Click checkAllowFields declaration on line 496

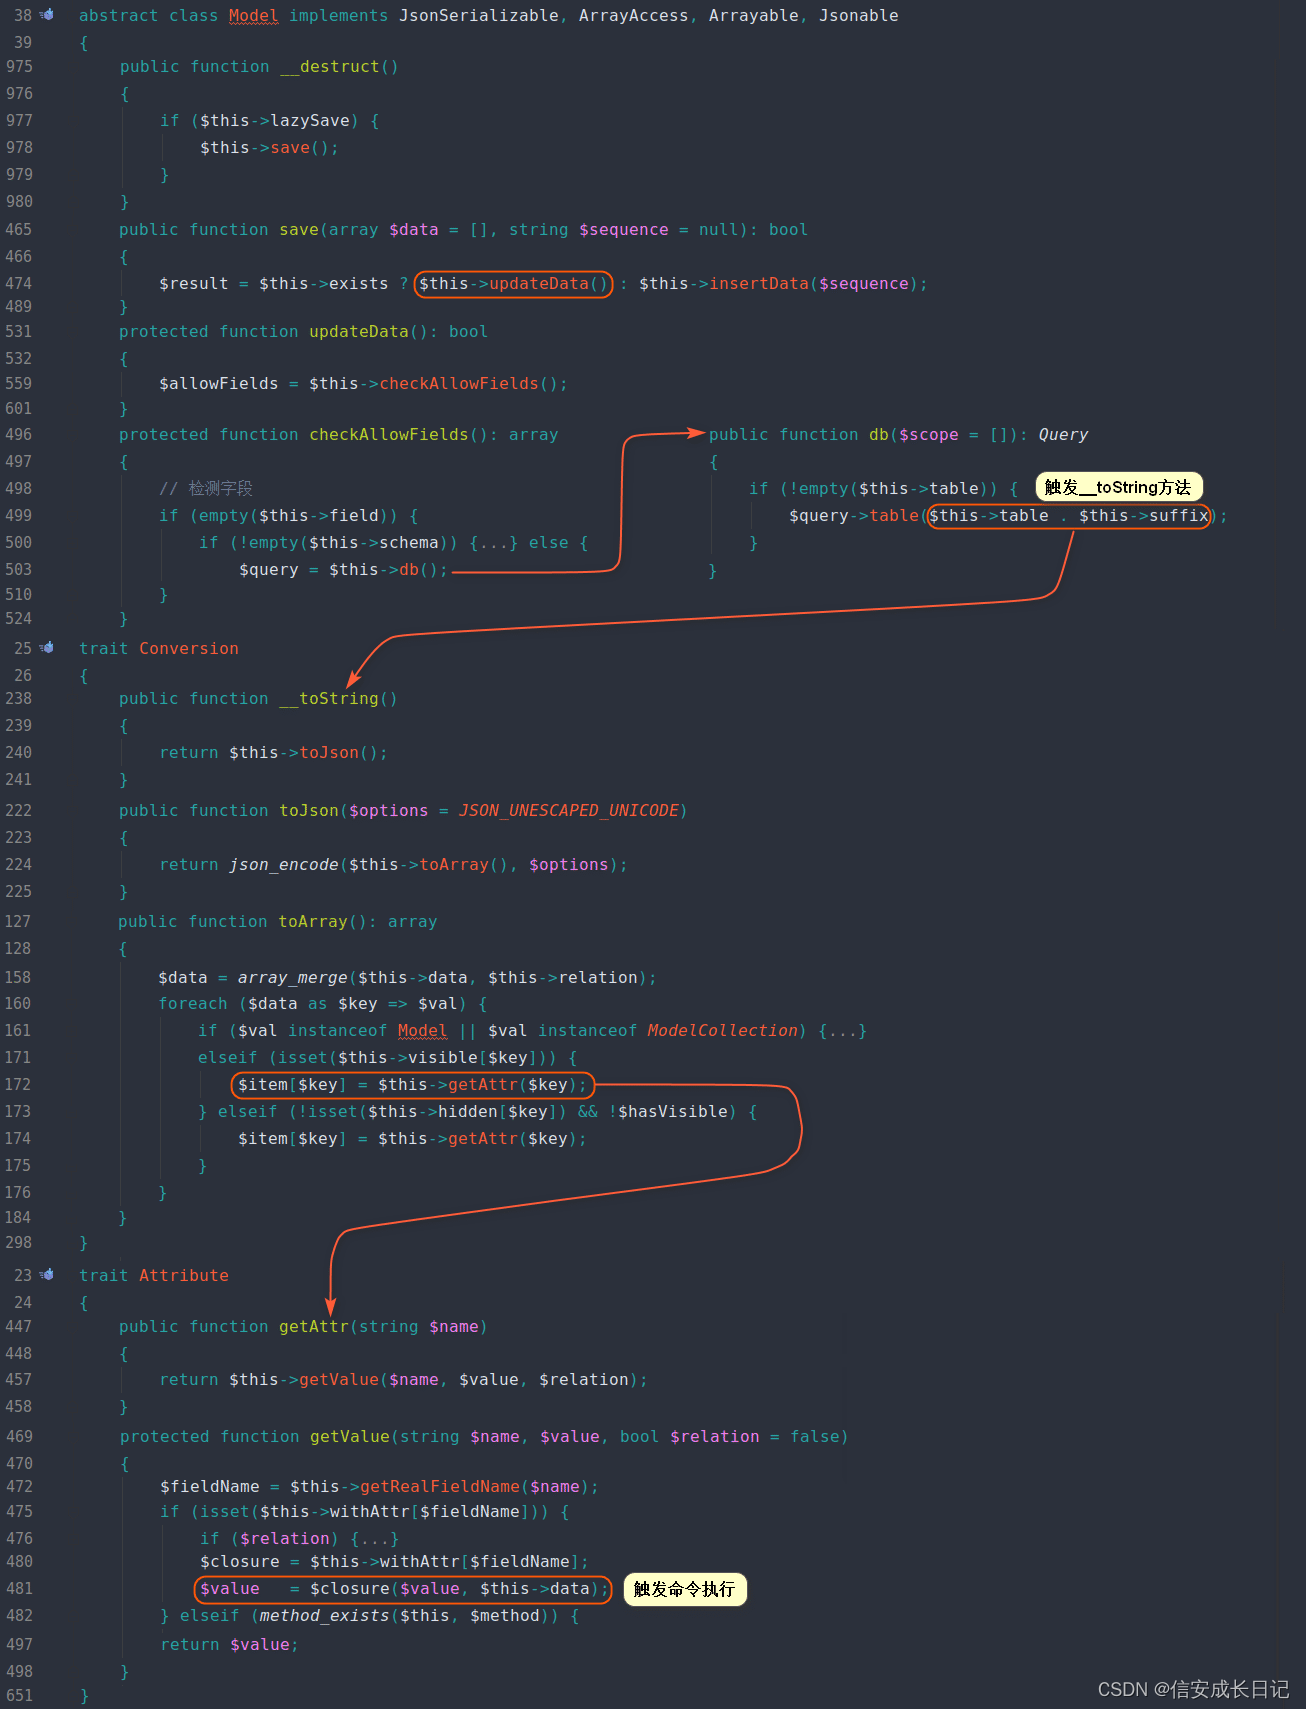(389, 435)
